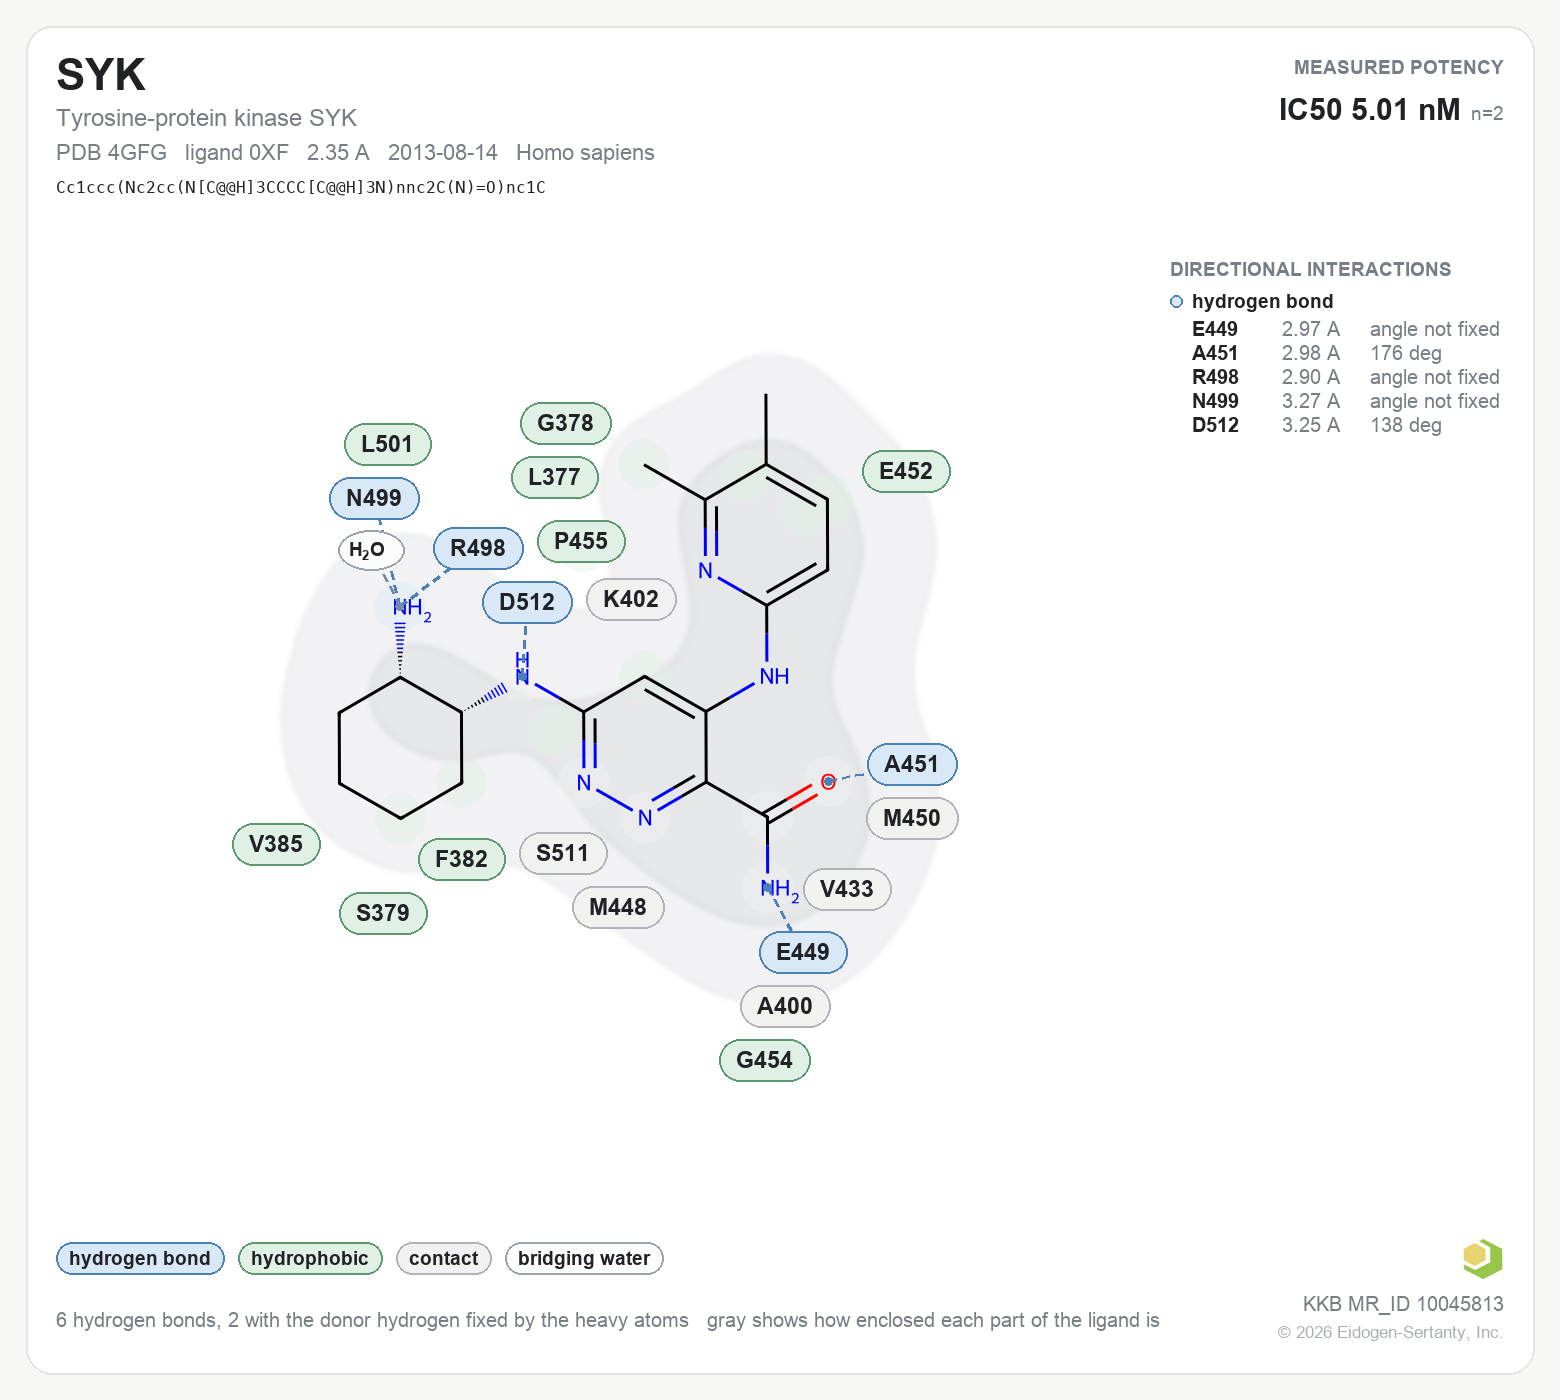The image size is (1560, 1400).
Task: Select residue label G454
Action: [765, 1060]
